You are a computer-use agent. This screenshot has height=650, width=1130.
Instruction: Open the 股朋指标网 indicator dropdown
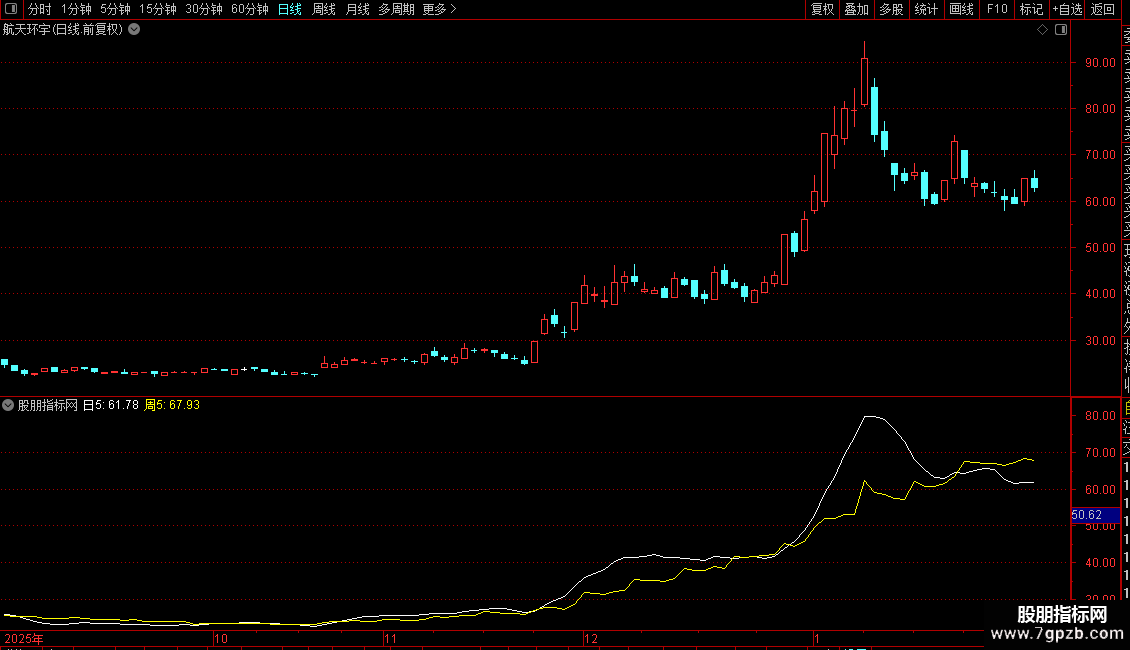click(8, 405)
